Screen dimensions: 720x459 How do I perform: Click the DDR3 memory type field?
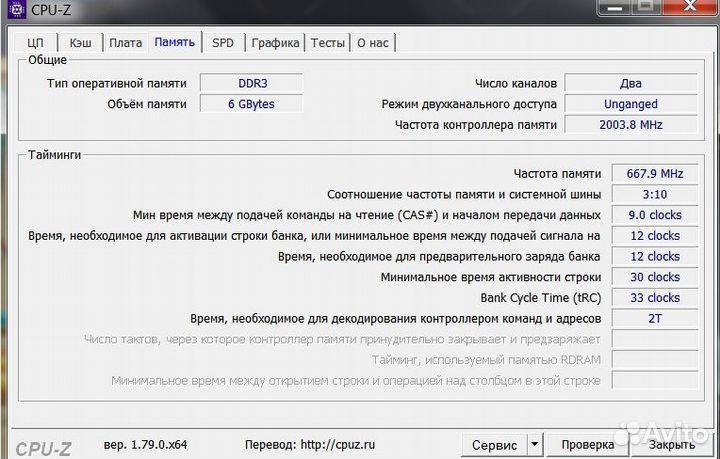252,84
